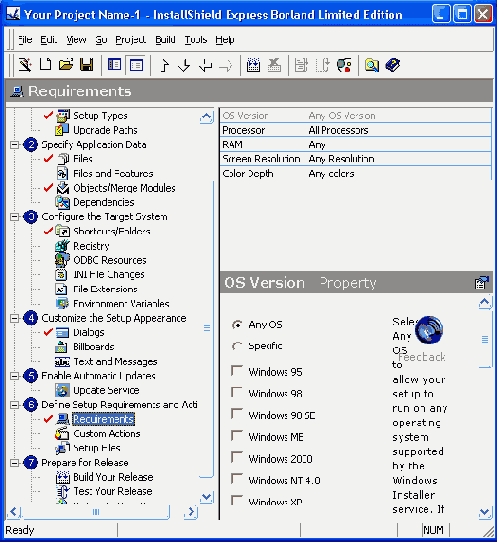Check the Windows 95 checkbox
Image resolution: width=497 pixels, height=542 pixels.
[x=237, y=371]
